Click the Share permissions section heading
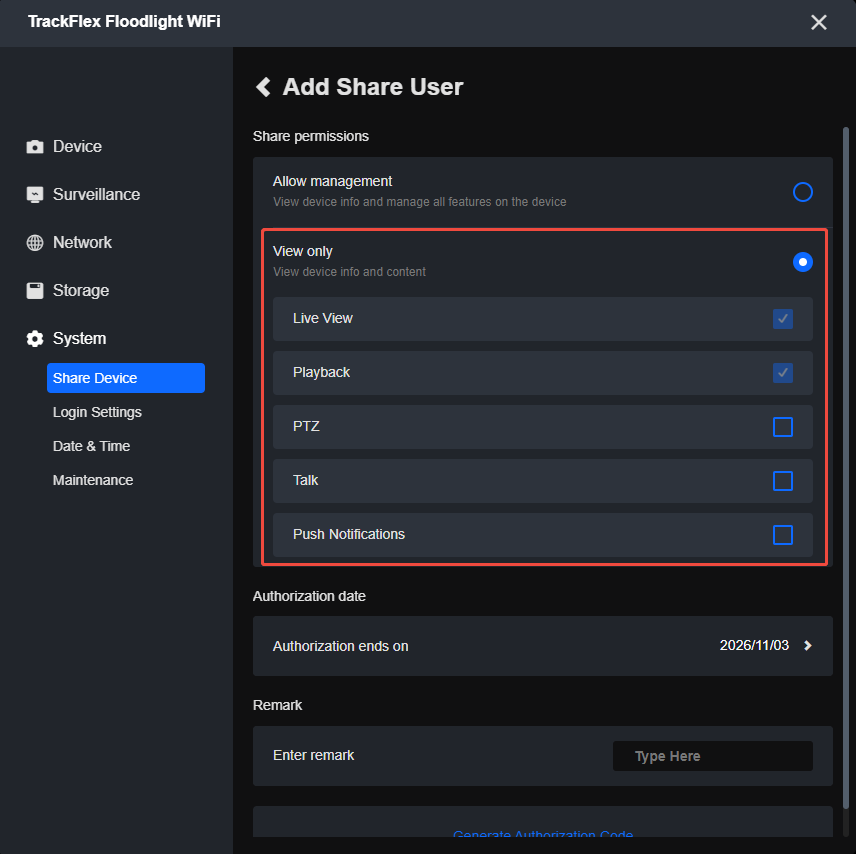 point(311,137)
